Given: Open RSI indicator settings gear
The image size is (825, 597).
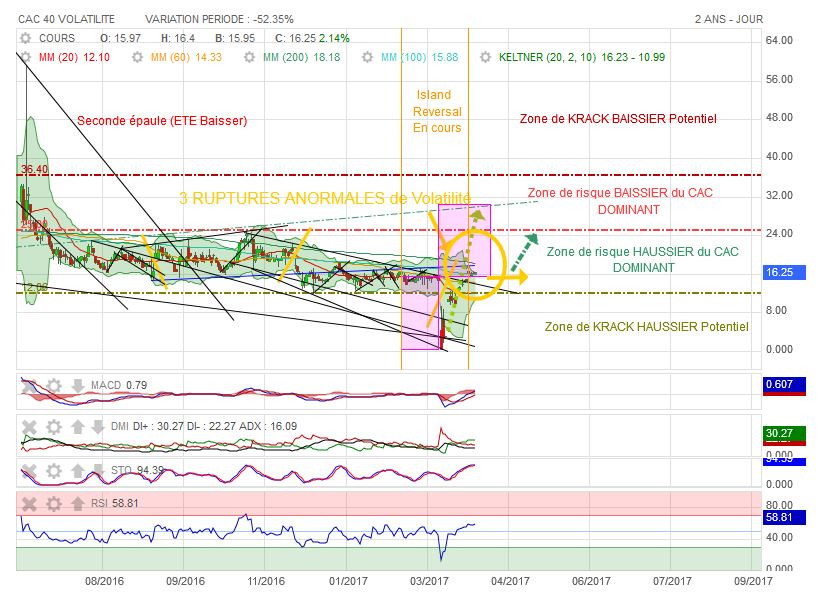Looking at the screenshot, I should point(54,504).
